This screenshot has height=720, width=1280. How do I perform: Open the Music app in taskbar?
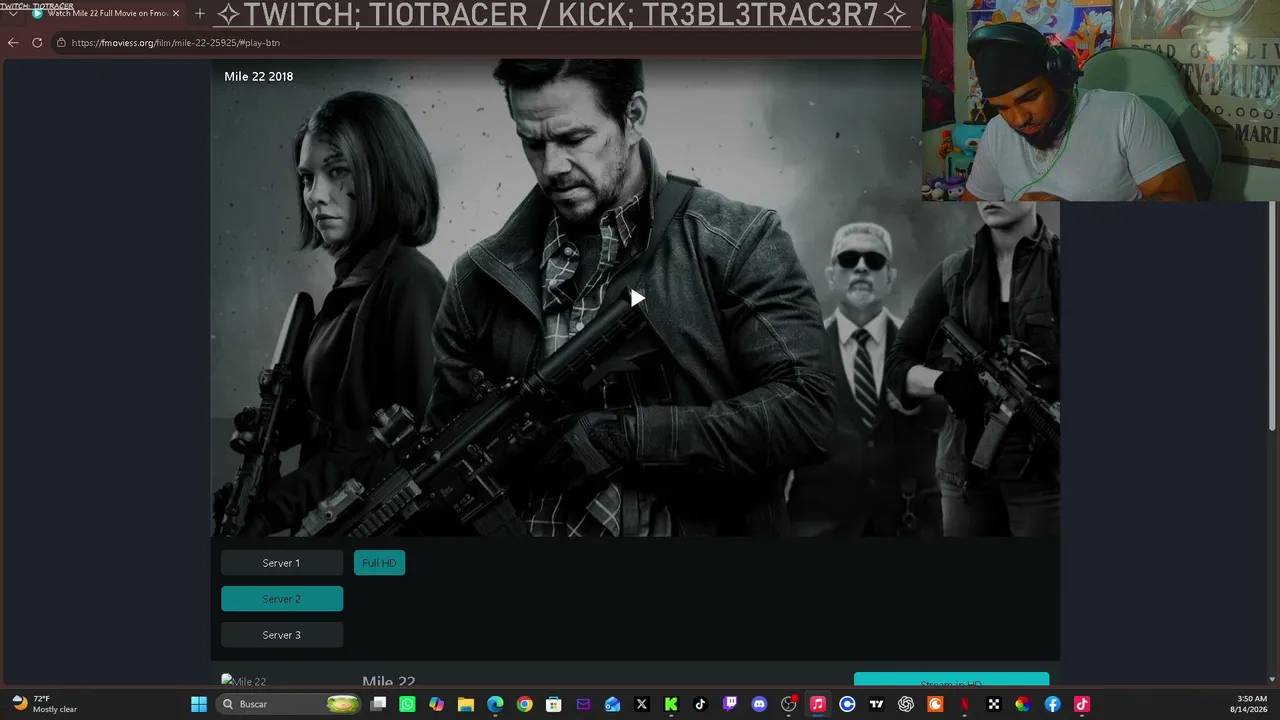coord(818,704)
